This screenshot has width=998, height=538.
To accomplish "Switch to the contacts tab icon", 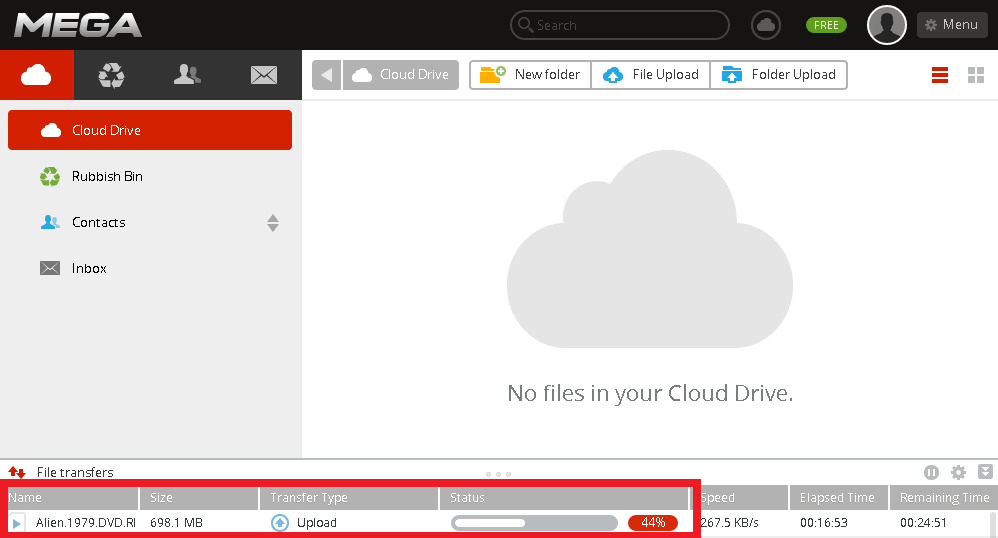I will [x=187, y=75].
